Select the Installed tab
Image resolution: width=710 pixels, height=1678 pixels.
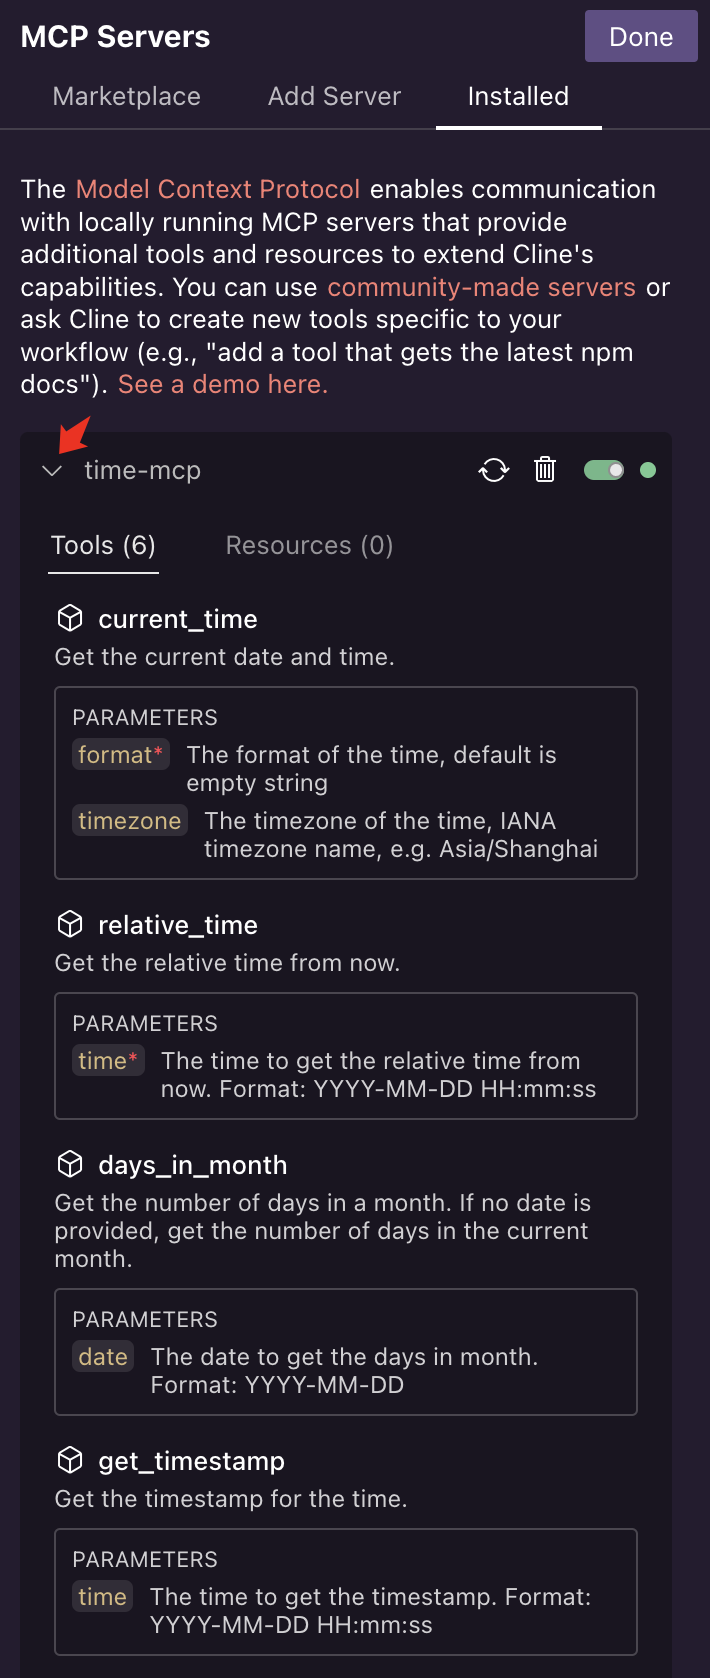coord(518,96)
